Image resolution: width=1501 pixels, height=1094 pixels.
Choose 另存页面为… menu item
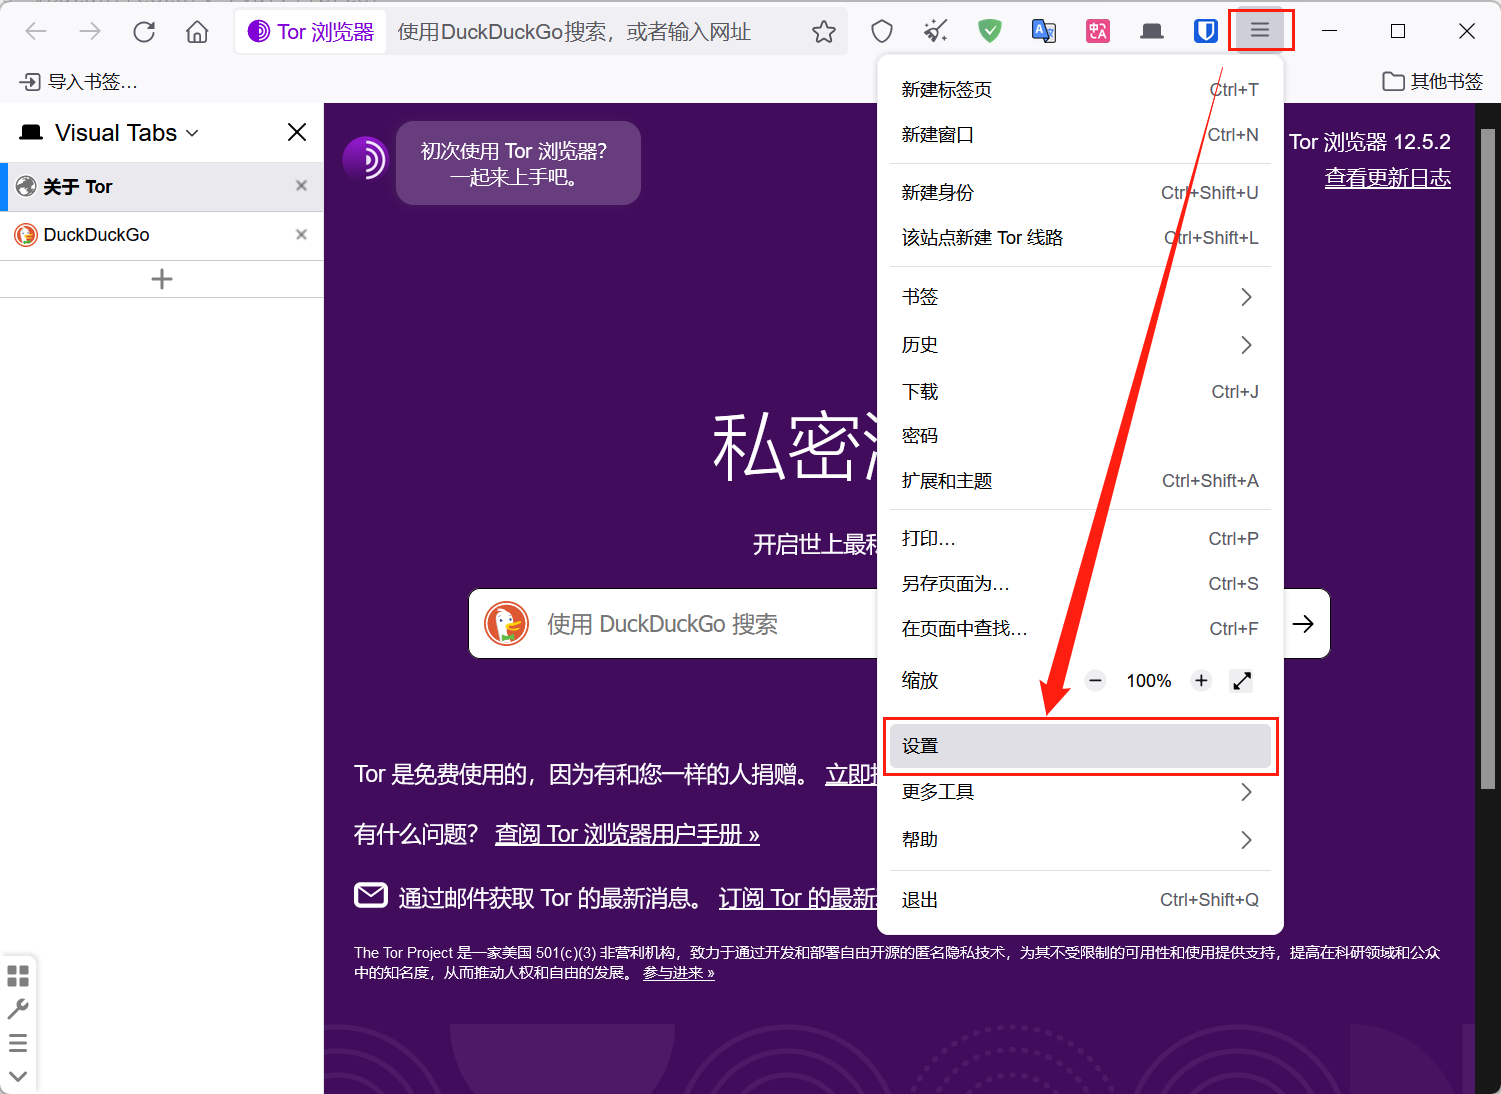[1080, 584]
